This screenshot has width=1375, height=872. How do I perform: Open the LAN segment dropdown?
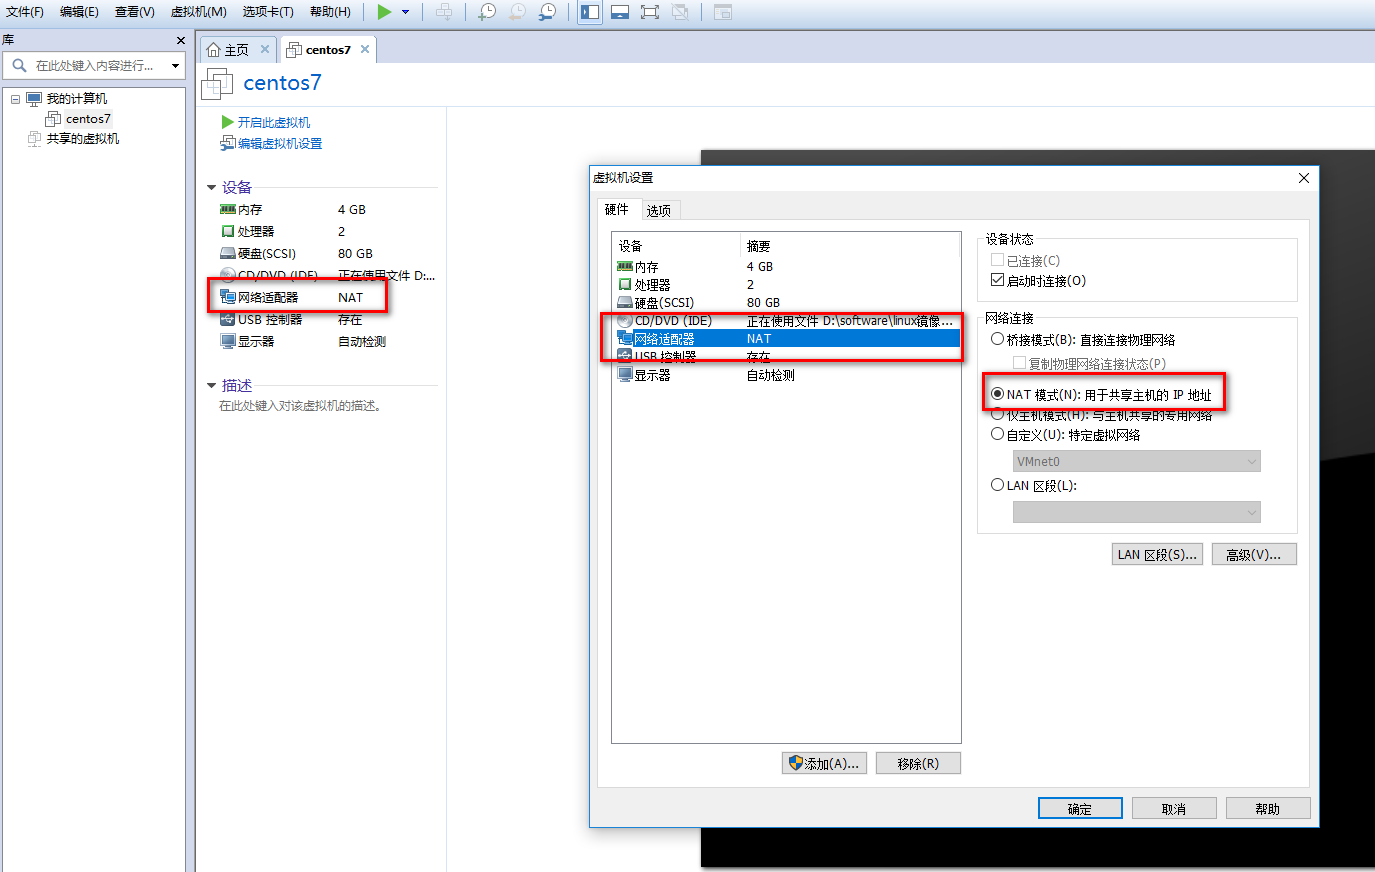click(1136, 513)
